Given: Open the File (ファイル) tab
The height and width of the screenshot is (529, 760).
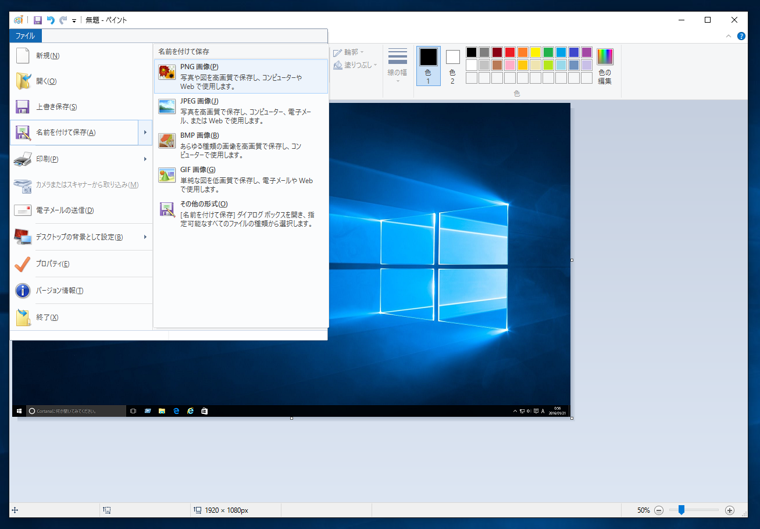Looking at the screenshot, I should [25, 36].
